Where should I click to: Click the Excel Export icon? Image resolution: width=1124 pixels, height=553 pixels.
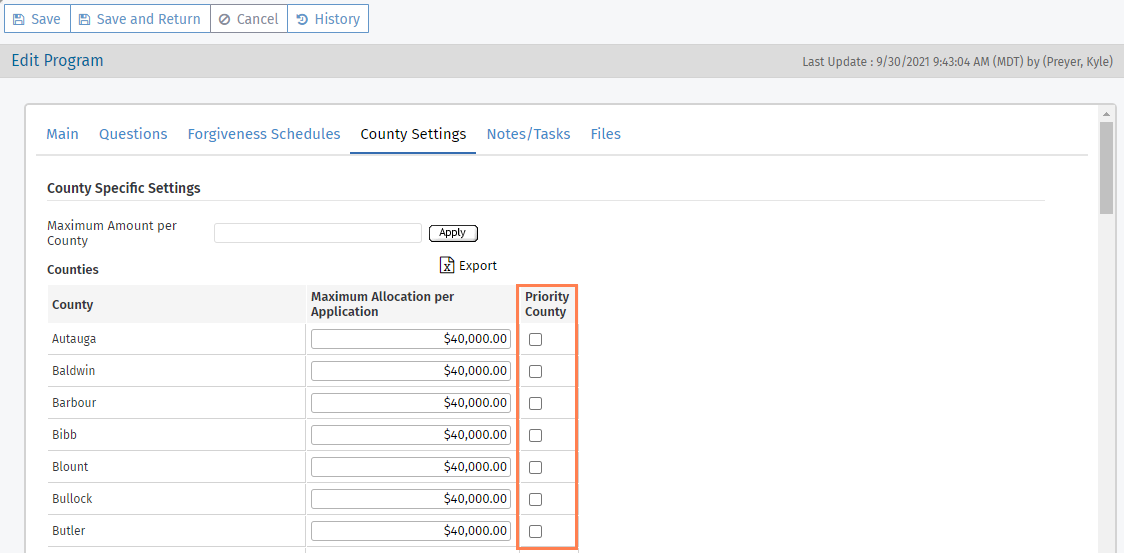(447, 265)
